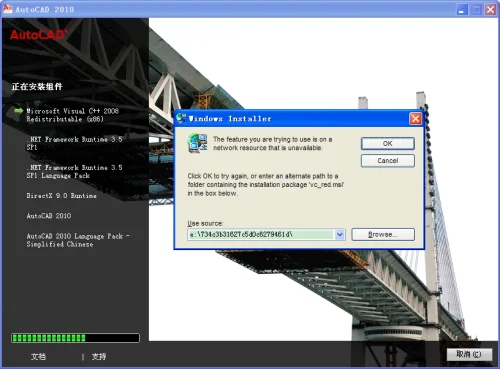Click the network computers icon in the dialog
The height and width of the screenshot is (369, 500).
[x=197, y=143]
